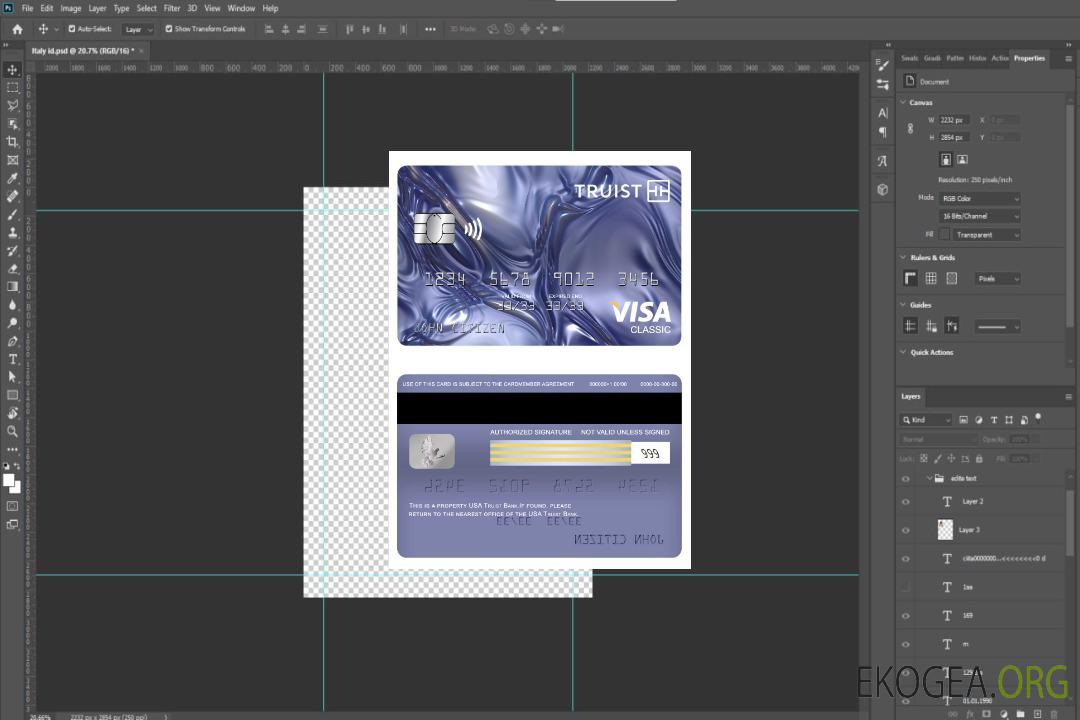The width and height of the screenshot is (1080, 720).
Task: Select the Gradient tool
Action: [12, 287]
